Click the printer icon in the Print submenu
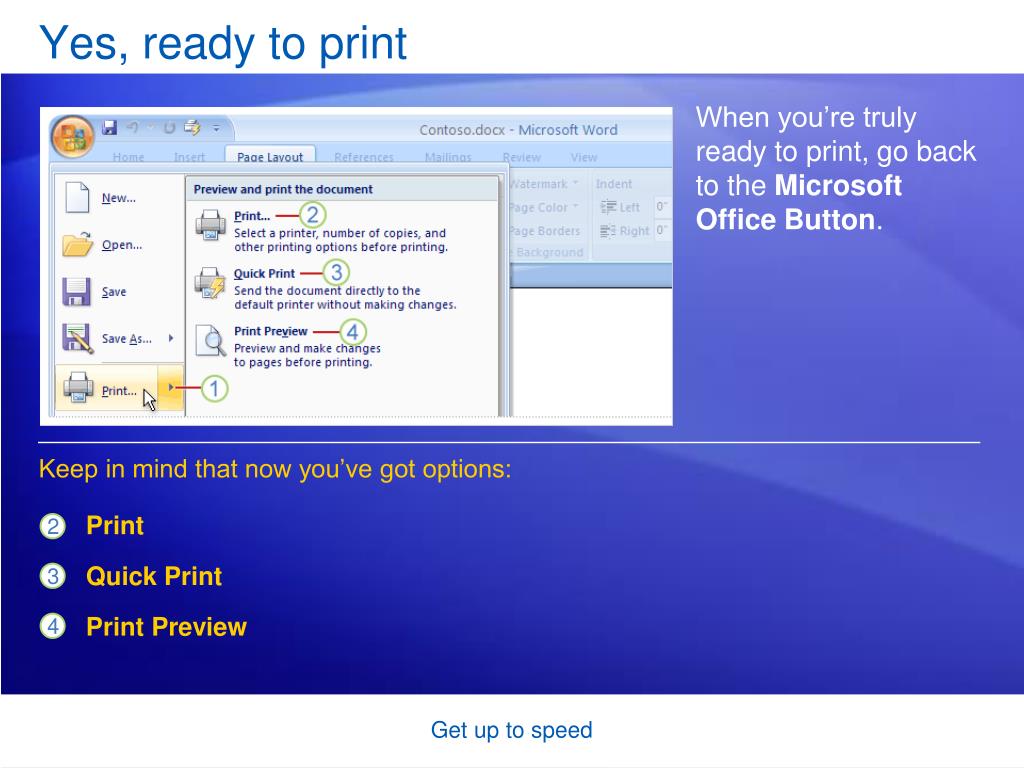The image size is (1024, 768). click(210, 224)
